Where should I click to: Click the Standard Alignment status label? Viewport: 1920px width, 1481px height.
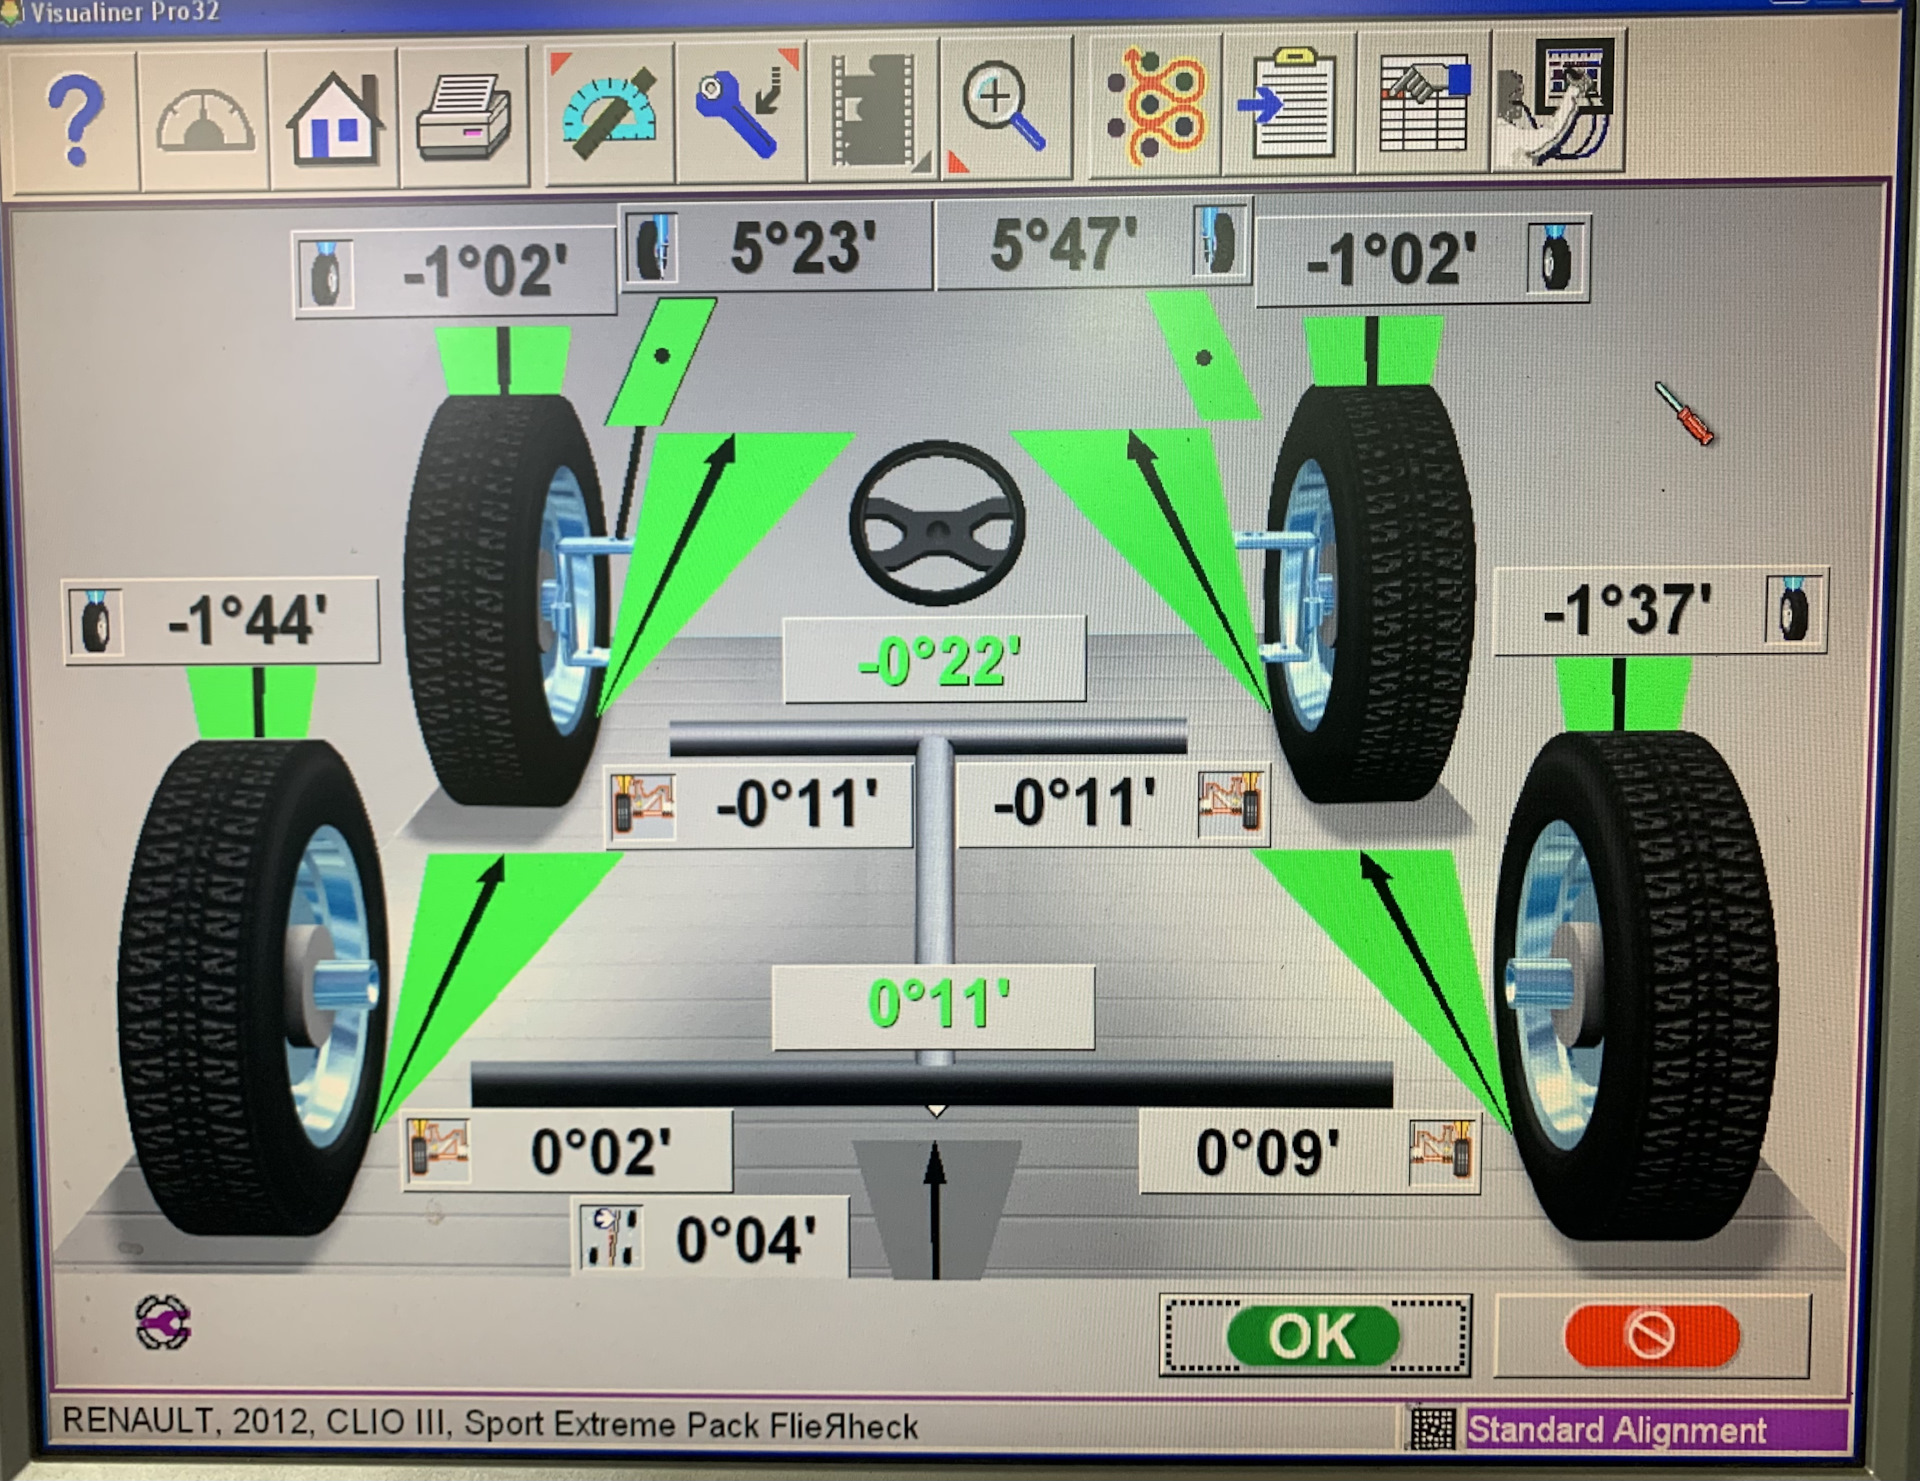[x=1615, y=1431]
